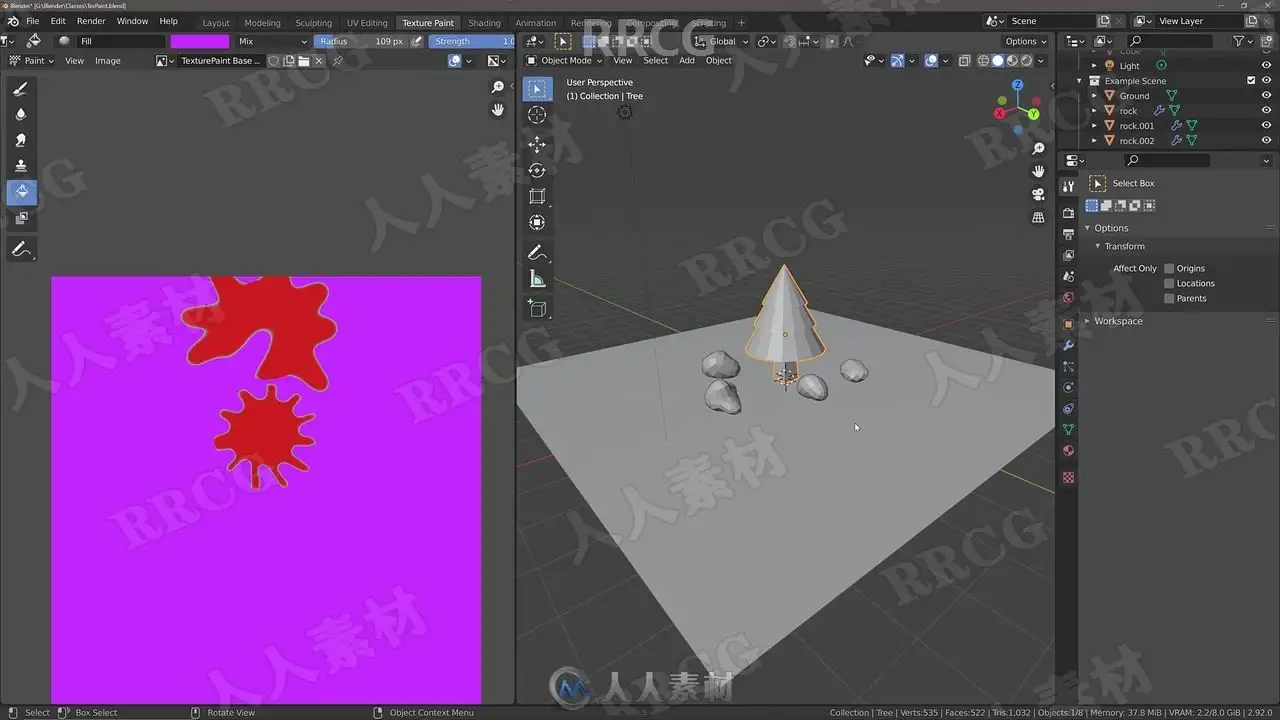Click the magenta brush color swatch

coord(199,41)
